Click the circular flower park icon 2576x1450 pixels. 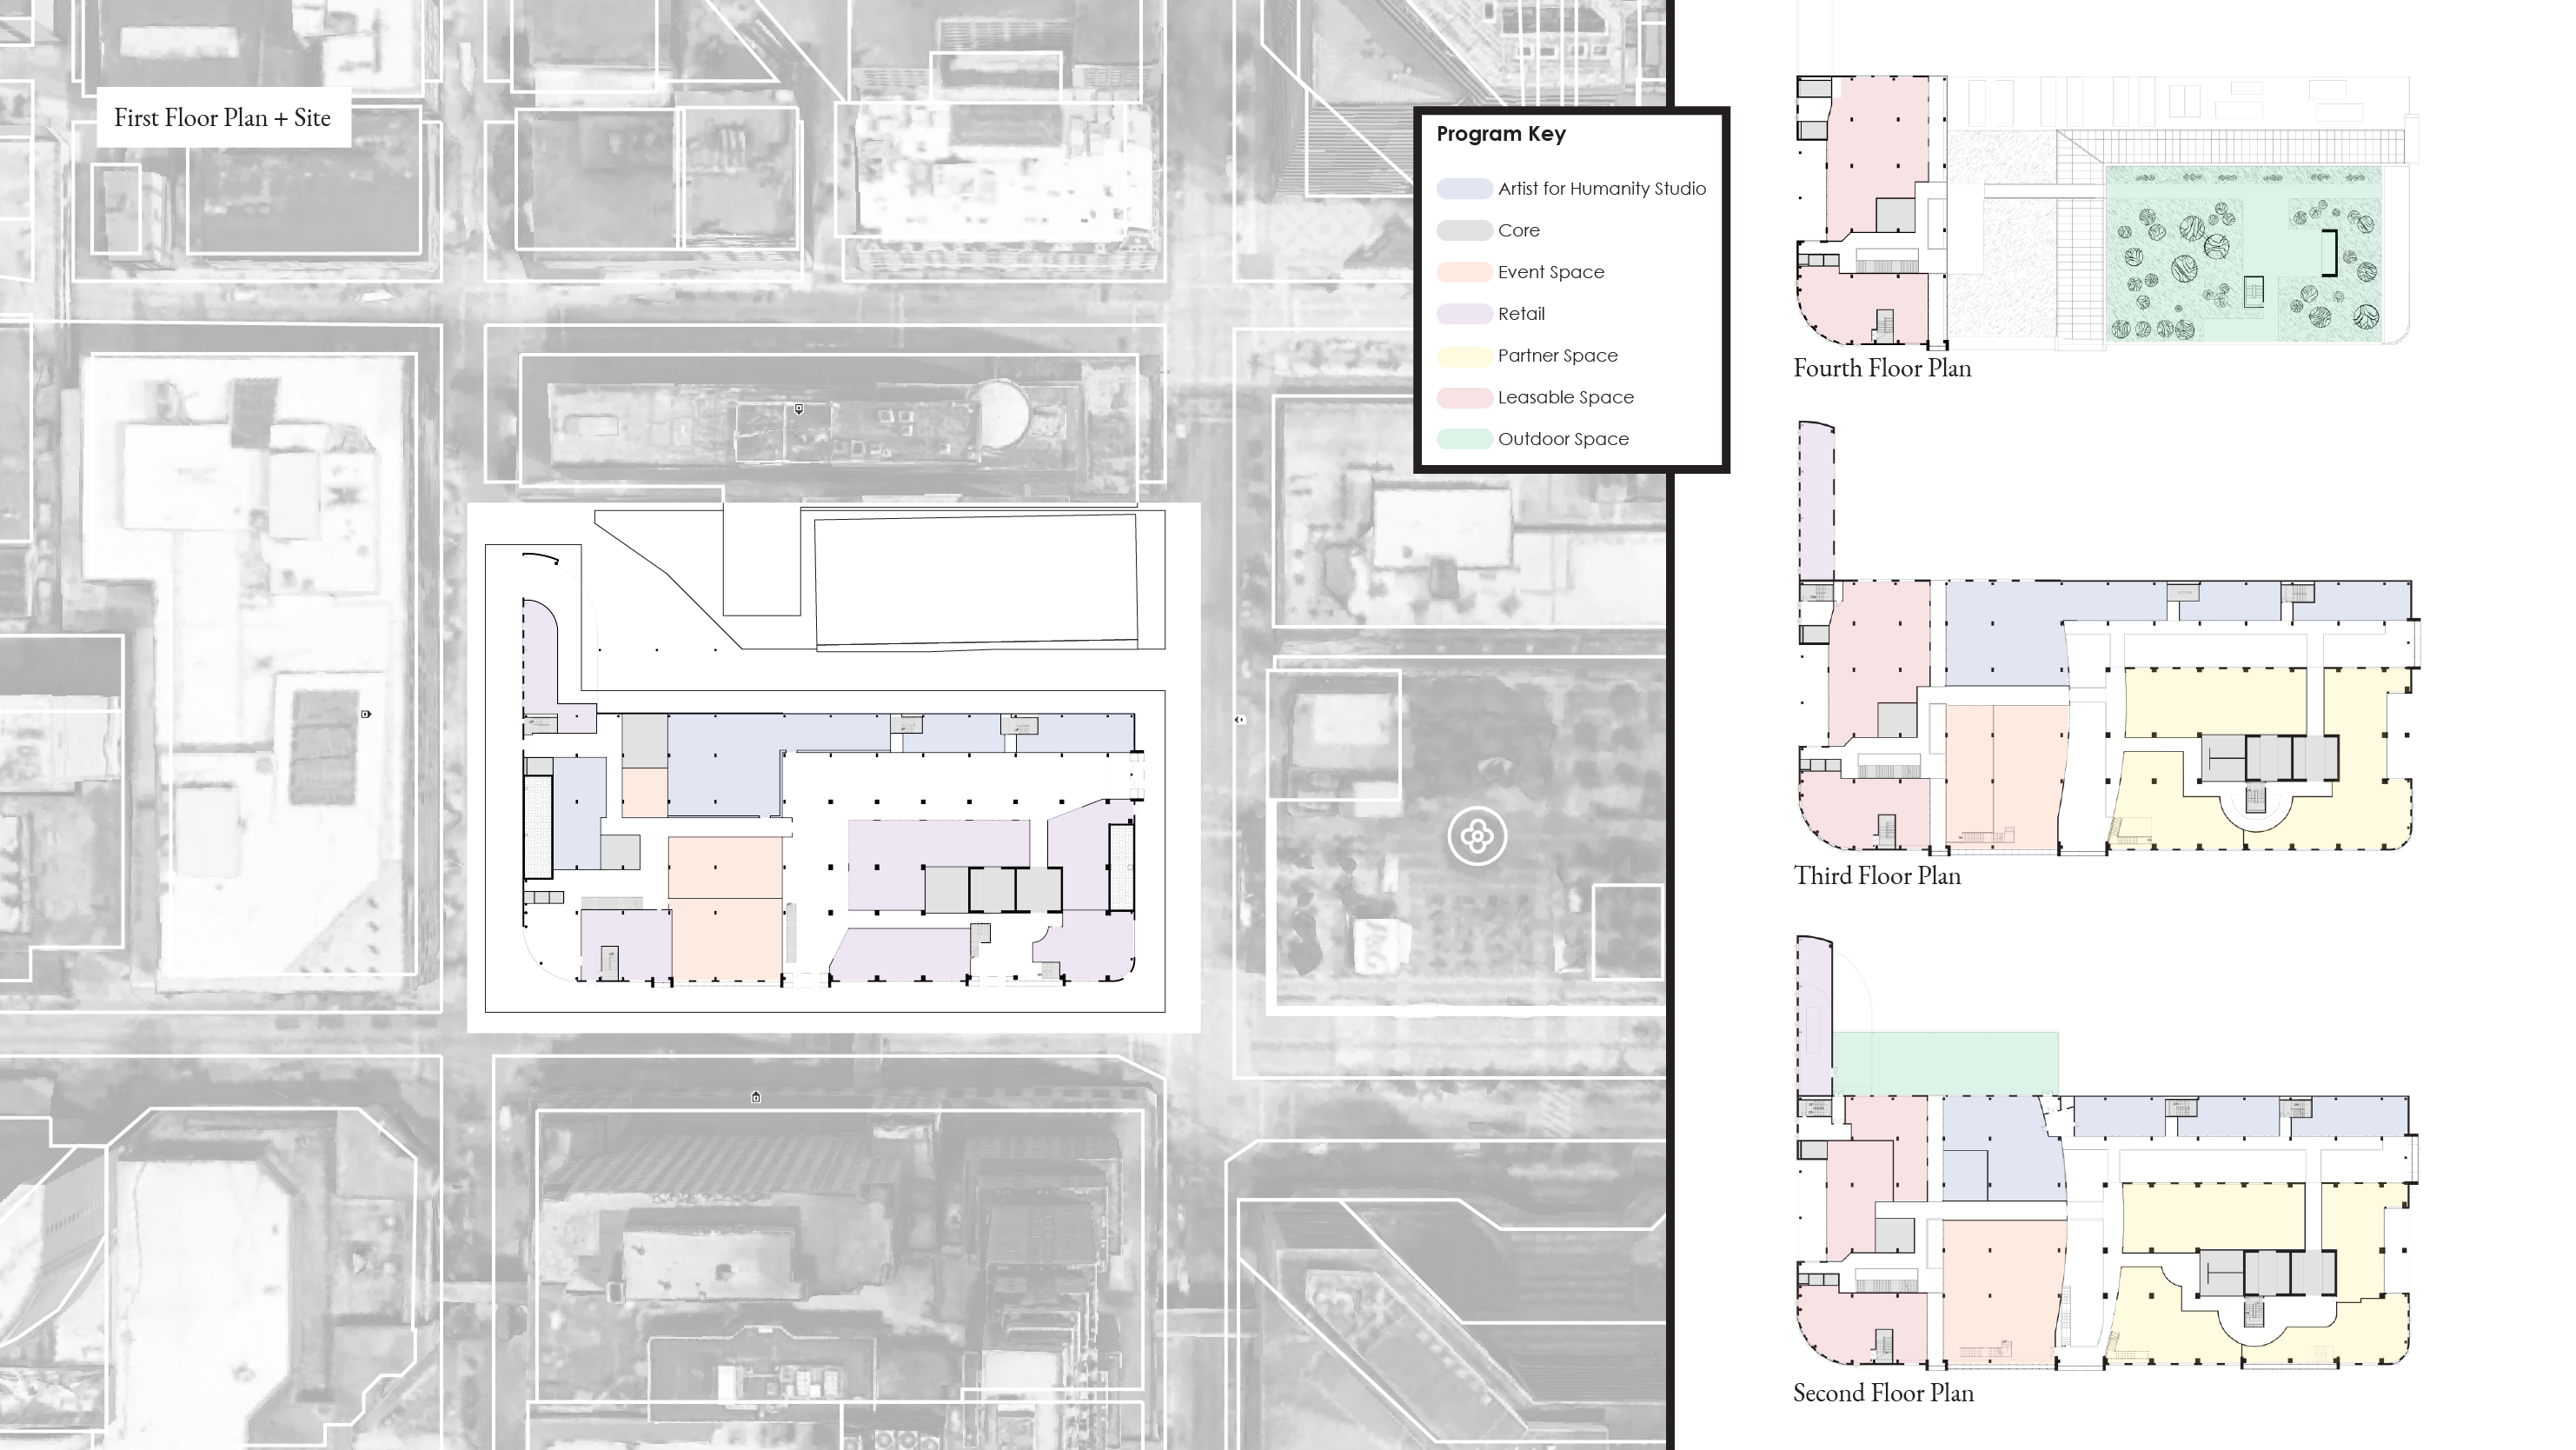point(1477,836)
